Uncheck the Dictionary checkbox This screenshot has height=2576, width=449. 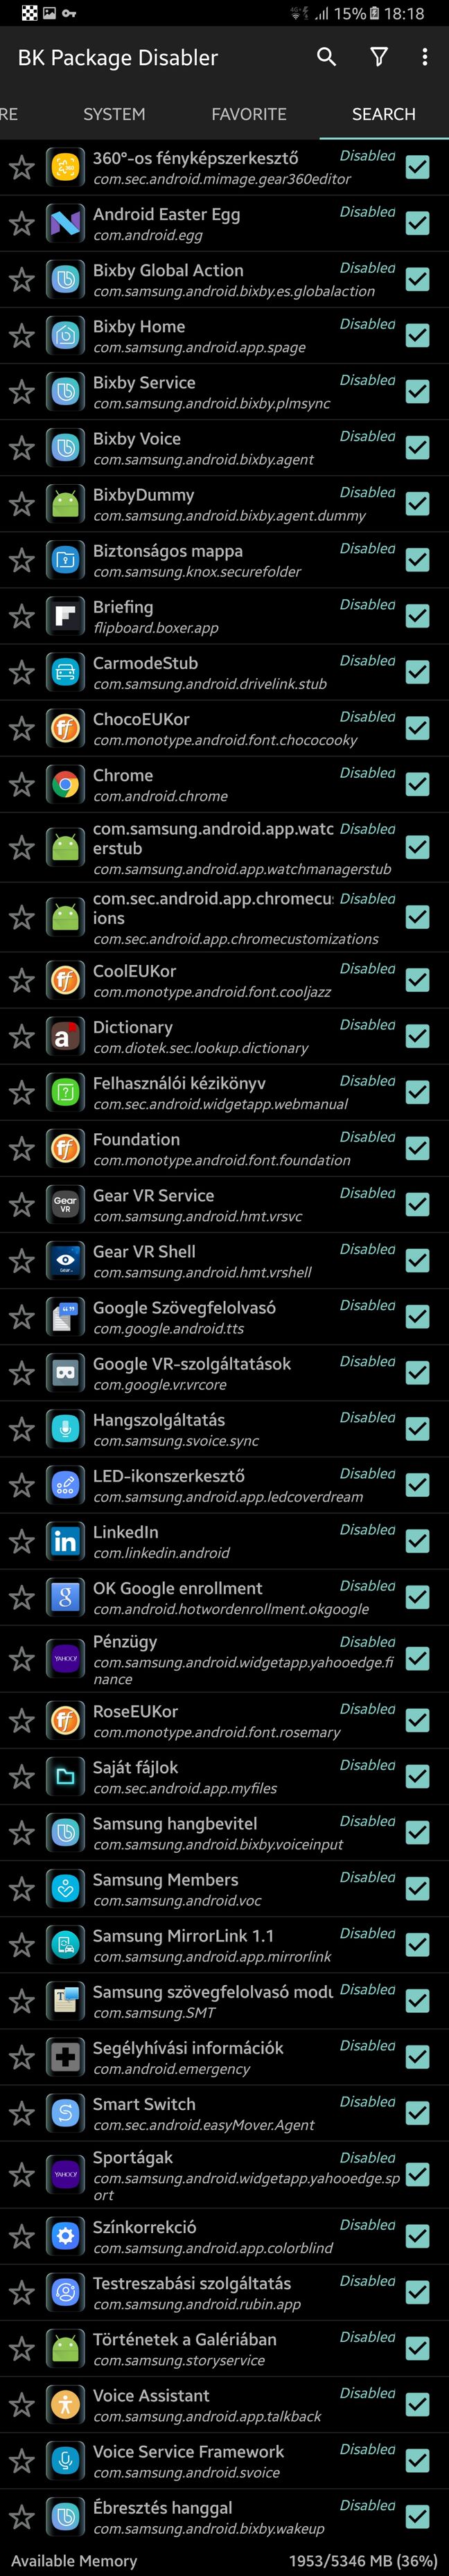tap(418, 1036)
